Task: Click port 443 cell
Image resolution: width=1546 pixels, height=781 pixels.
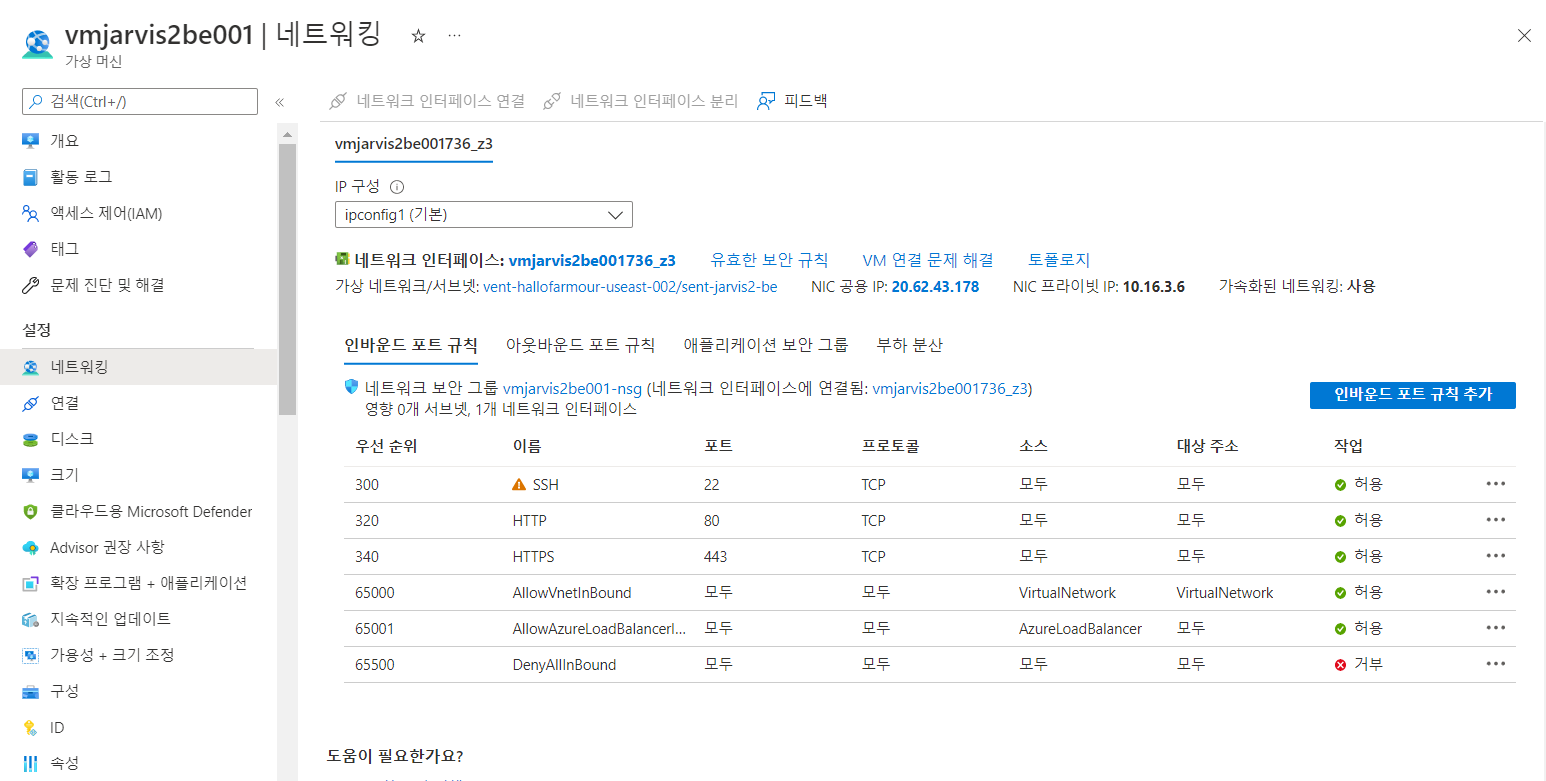Action: (716, 557)
